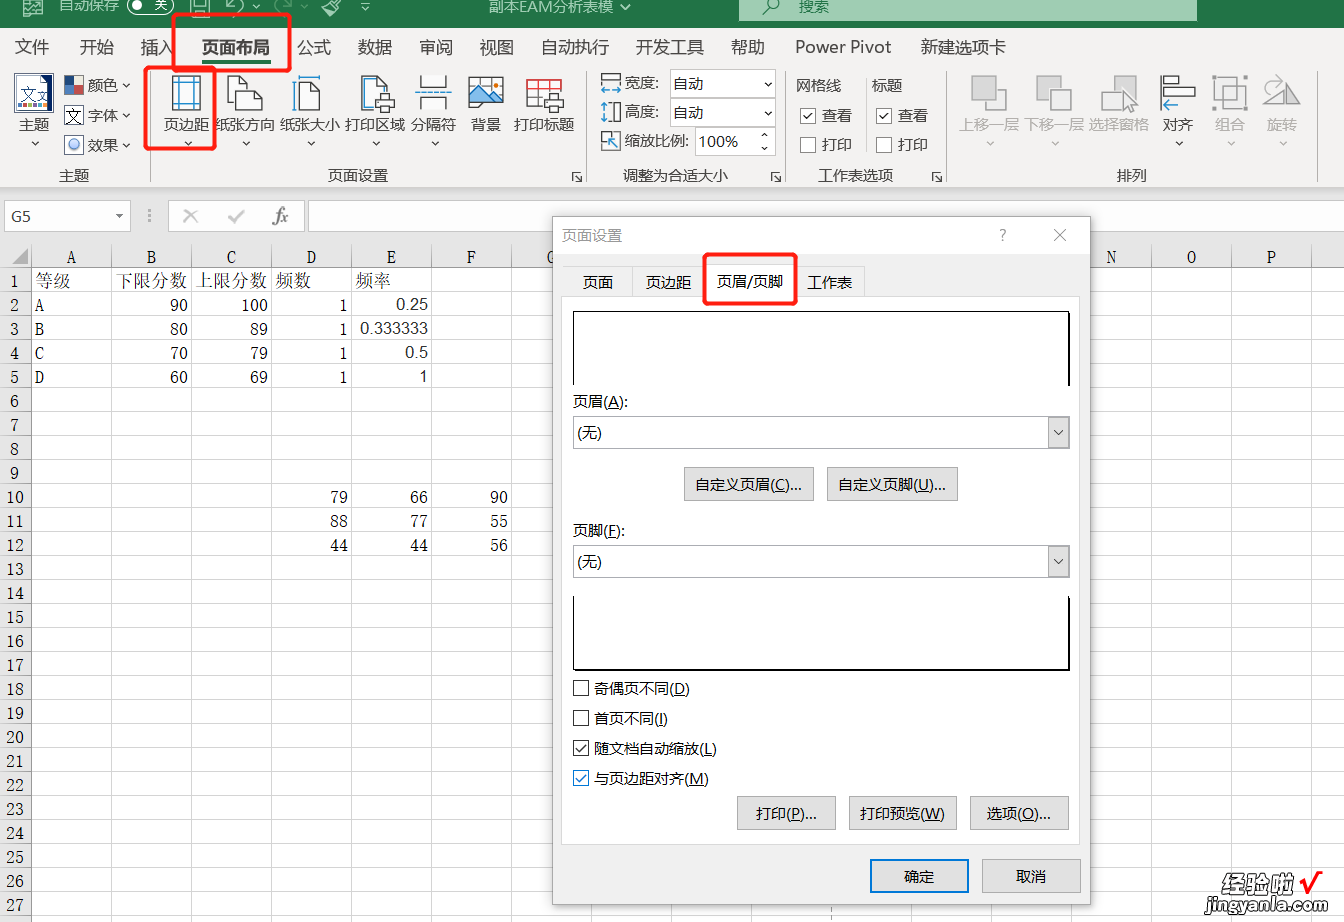The width and height of the screenshot is (1344, 922).
Task: Open Quick Access Toolbar customize arrow
Action: 365,7
